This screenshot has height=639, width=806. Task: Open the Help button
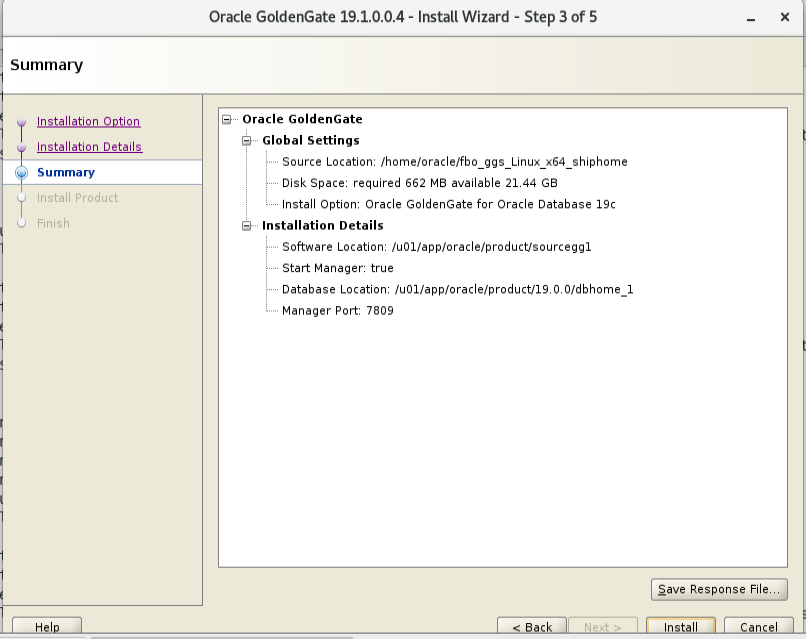(47, 627)
